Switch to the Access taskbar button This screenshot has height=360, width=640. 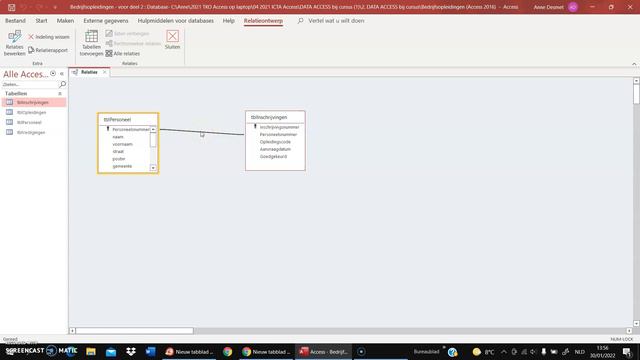323,351
